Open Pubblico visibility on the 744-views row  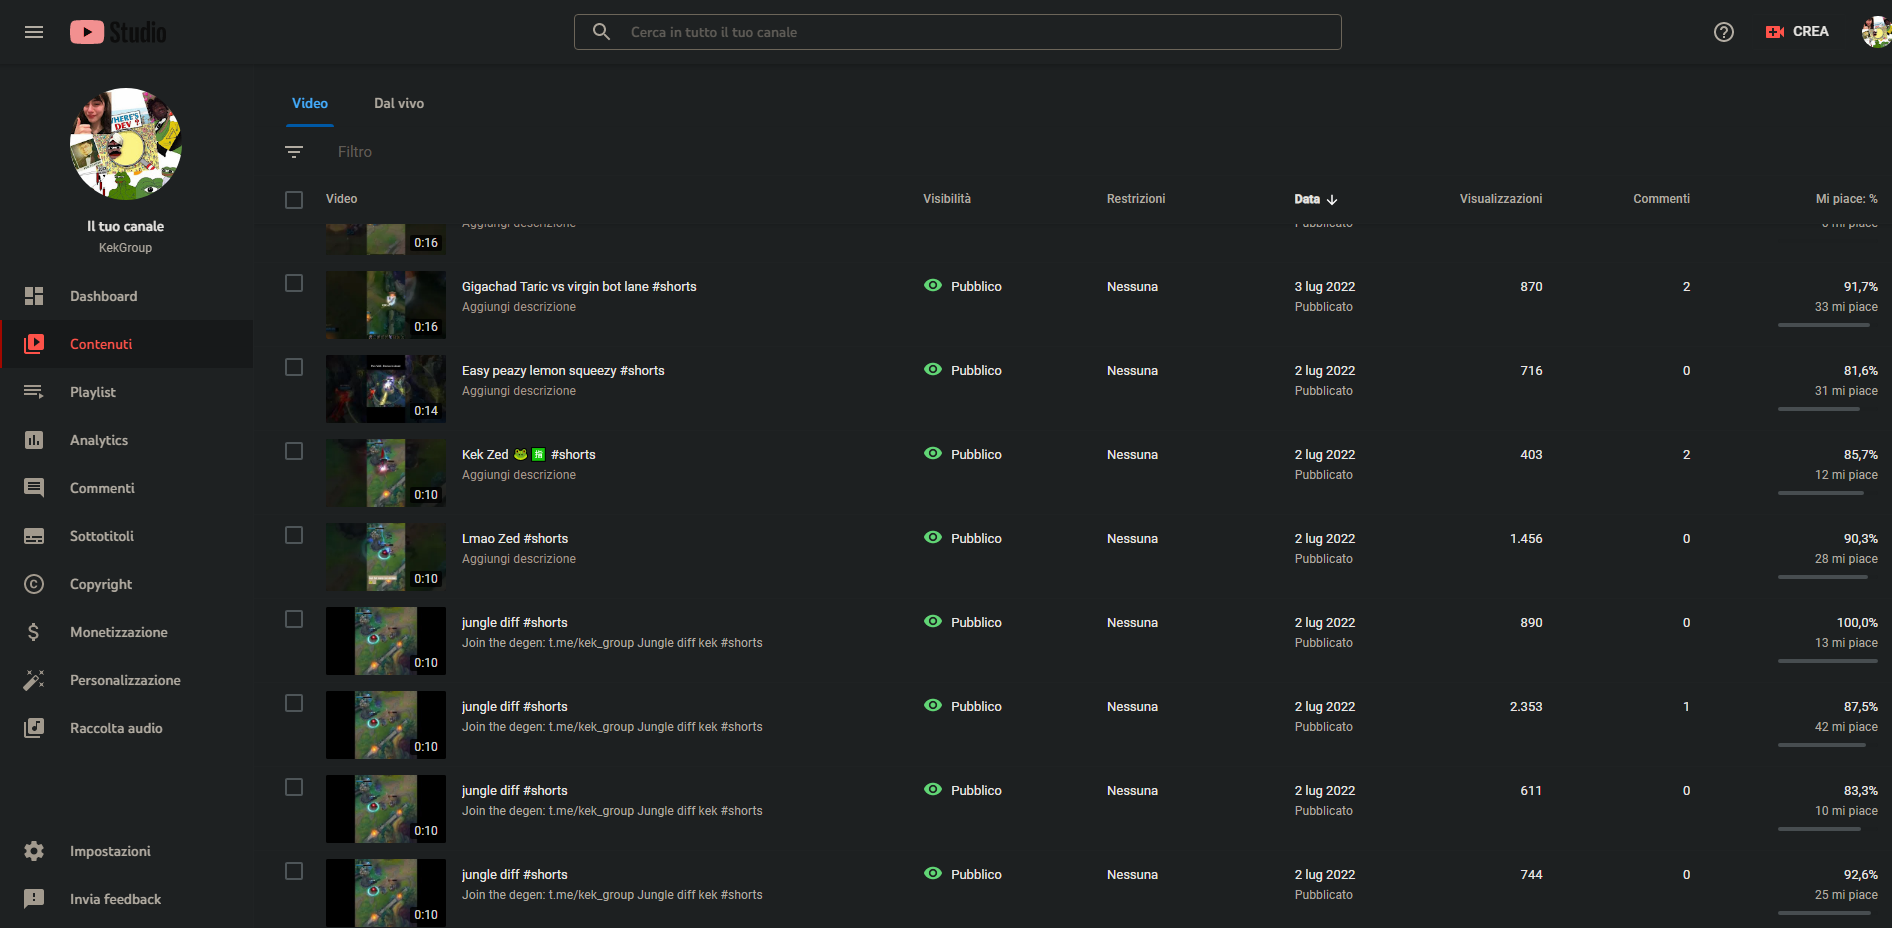[963, 874]
